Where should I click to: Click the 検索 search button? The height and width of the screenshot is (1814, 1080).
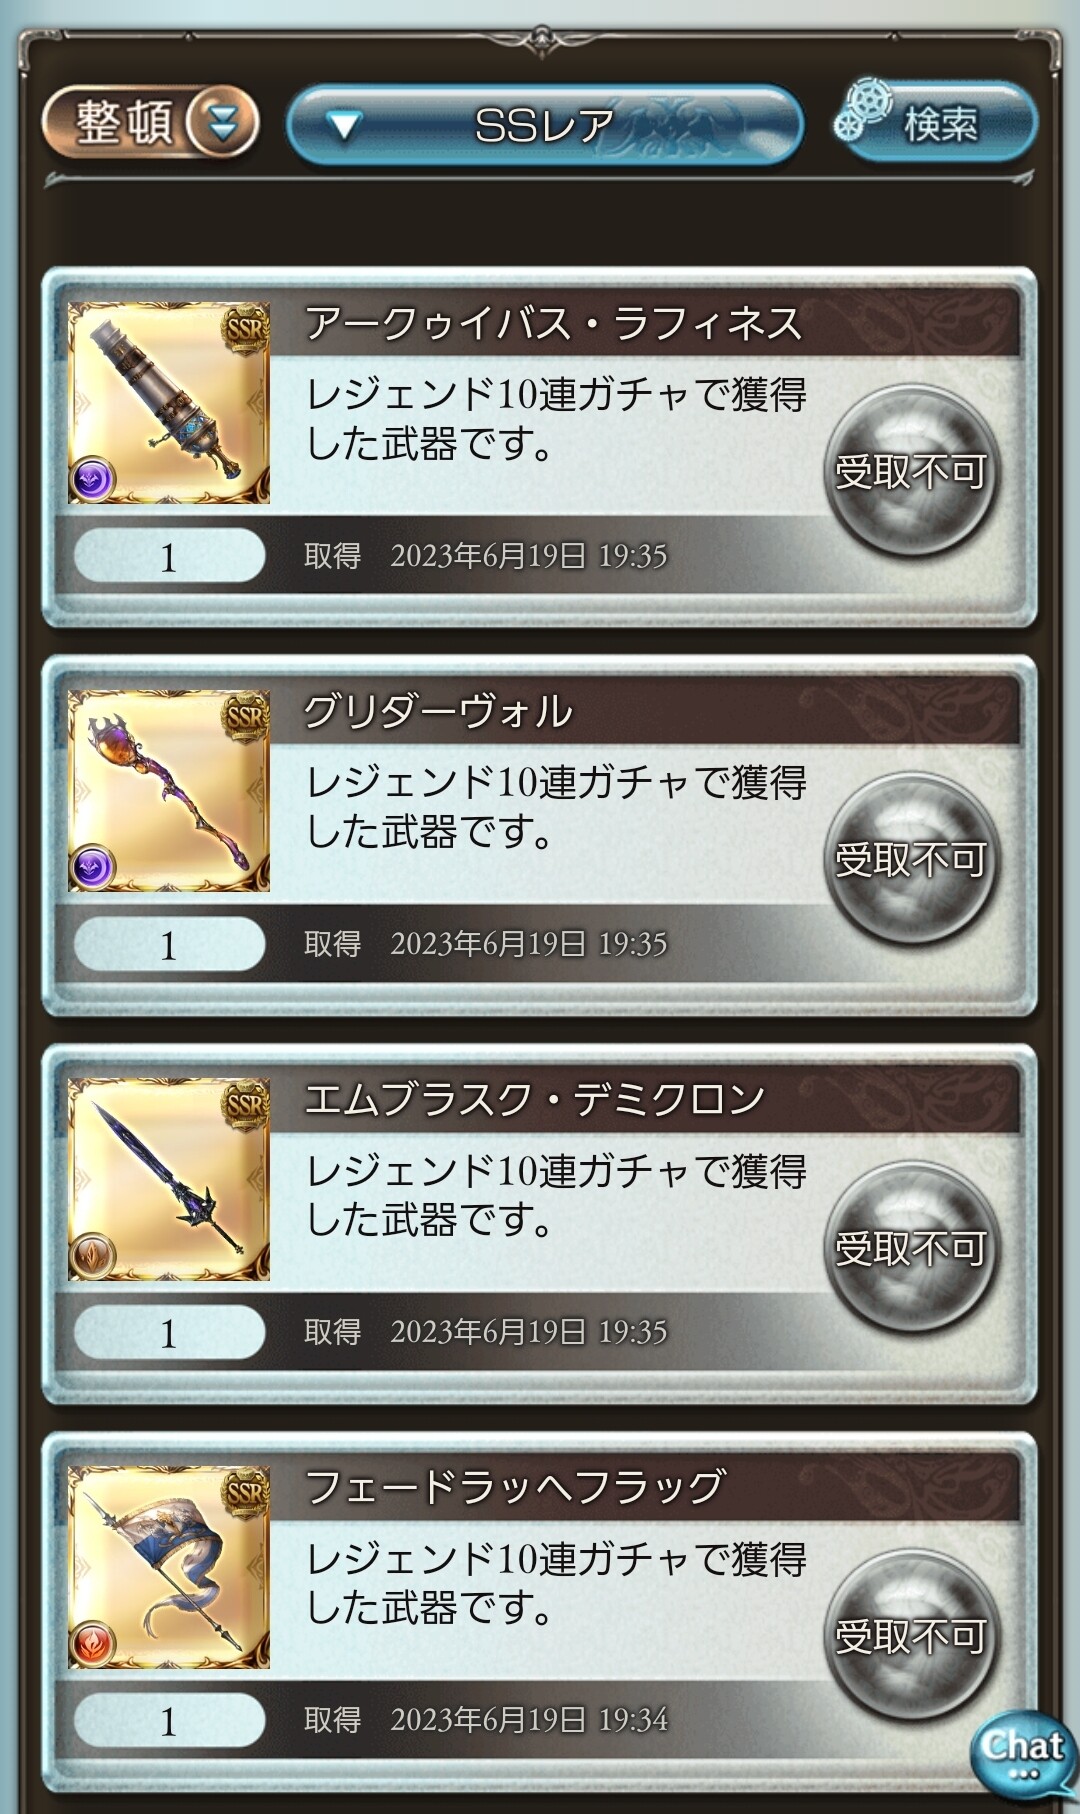tap(937, 122)
